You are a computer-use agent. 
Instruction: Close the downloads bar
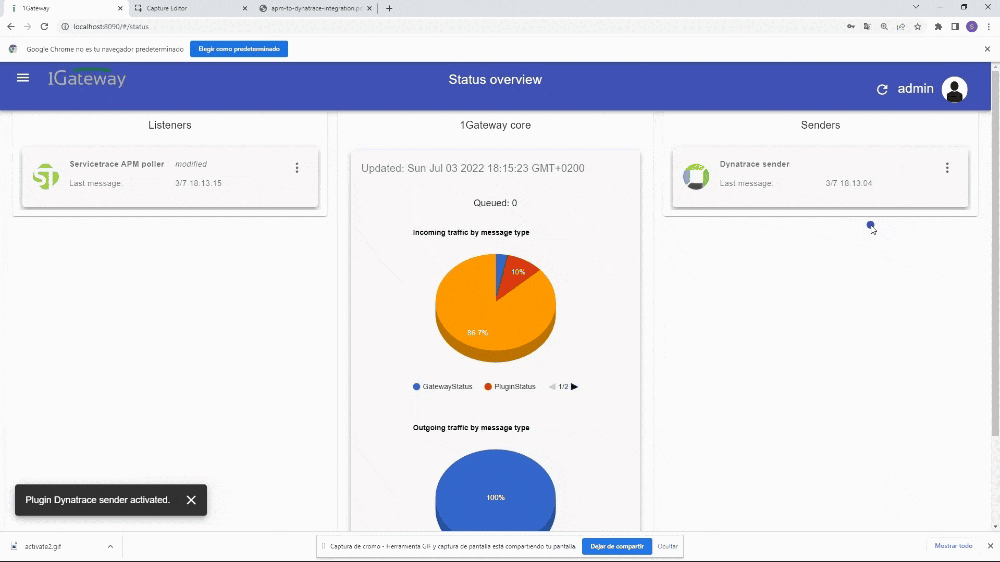[990, 546]
